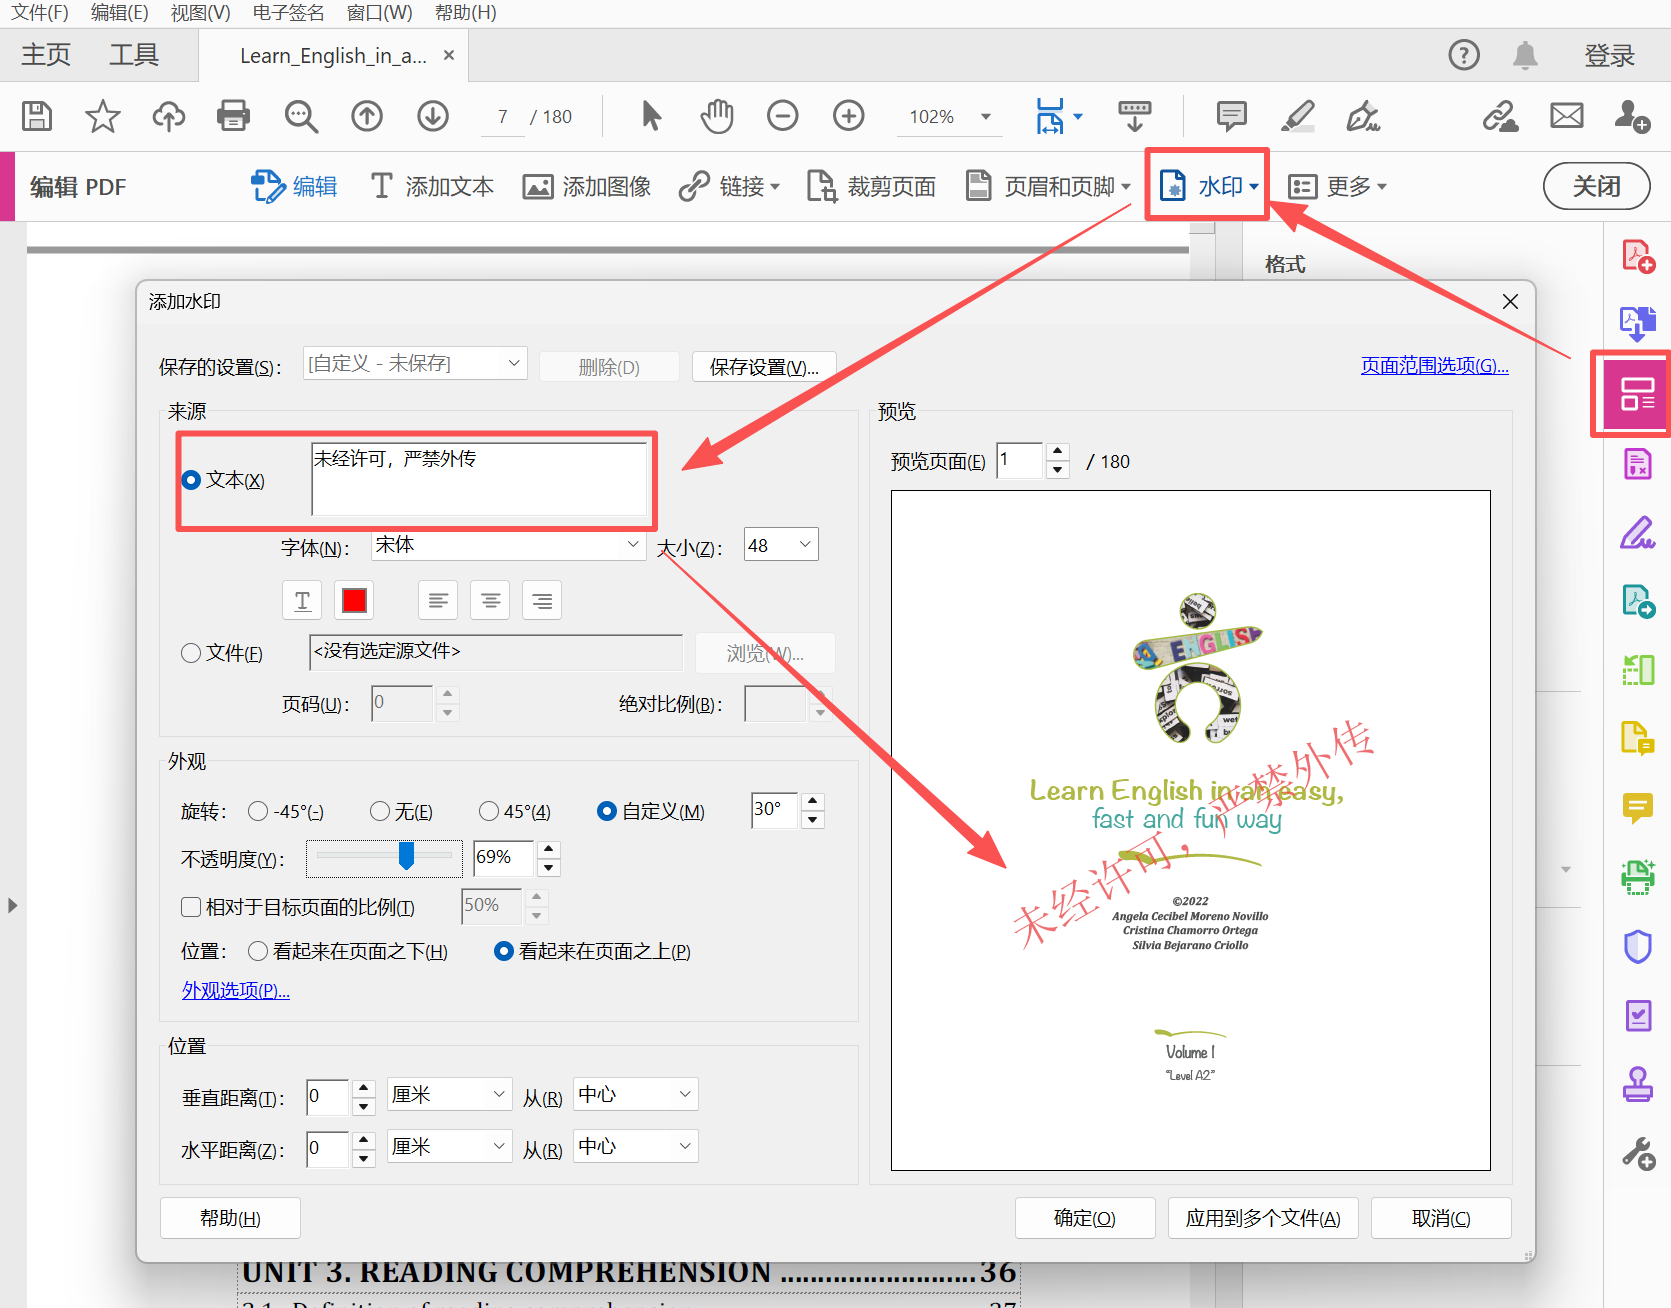Click the highlighter icon in top toolbar
The width and height of the screenshot is (1671, 1308).
point(1297,116)
